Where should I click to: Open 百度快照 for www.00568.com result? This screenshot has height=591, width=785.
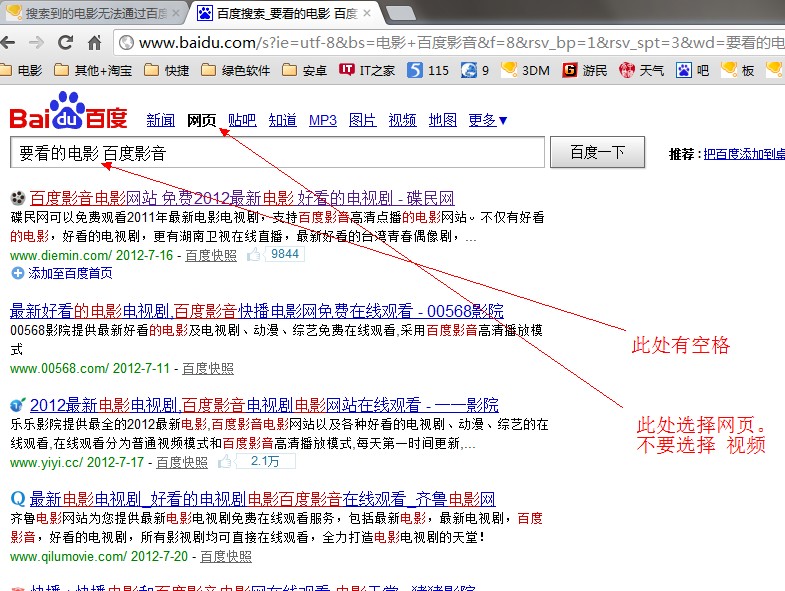point(208,369)
